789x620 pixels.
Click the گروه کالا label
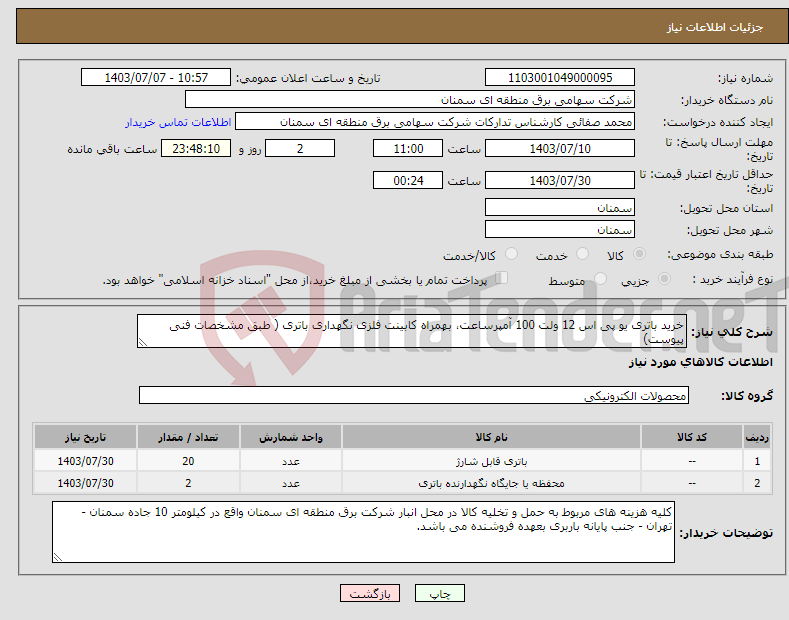click(747, 396)
